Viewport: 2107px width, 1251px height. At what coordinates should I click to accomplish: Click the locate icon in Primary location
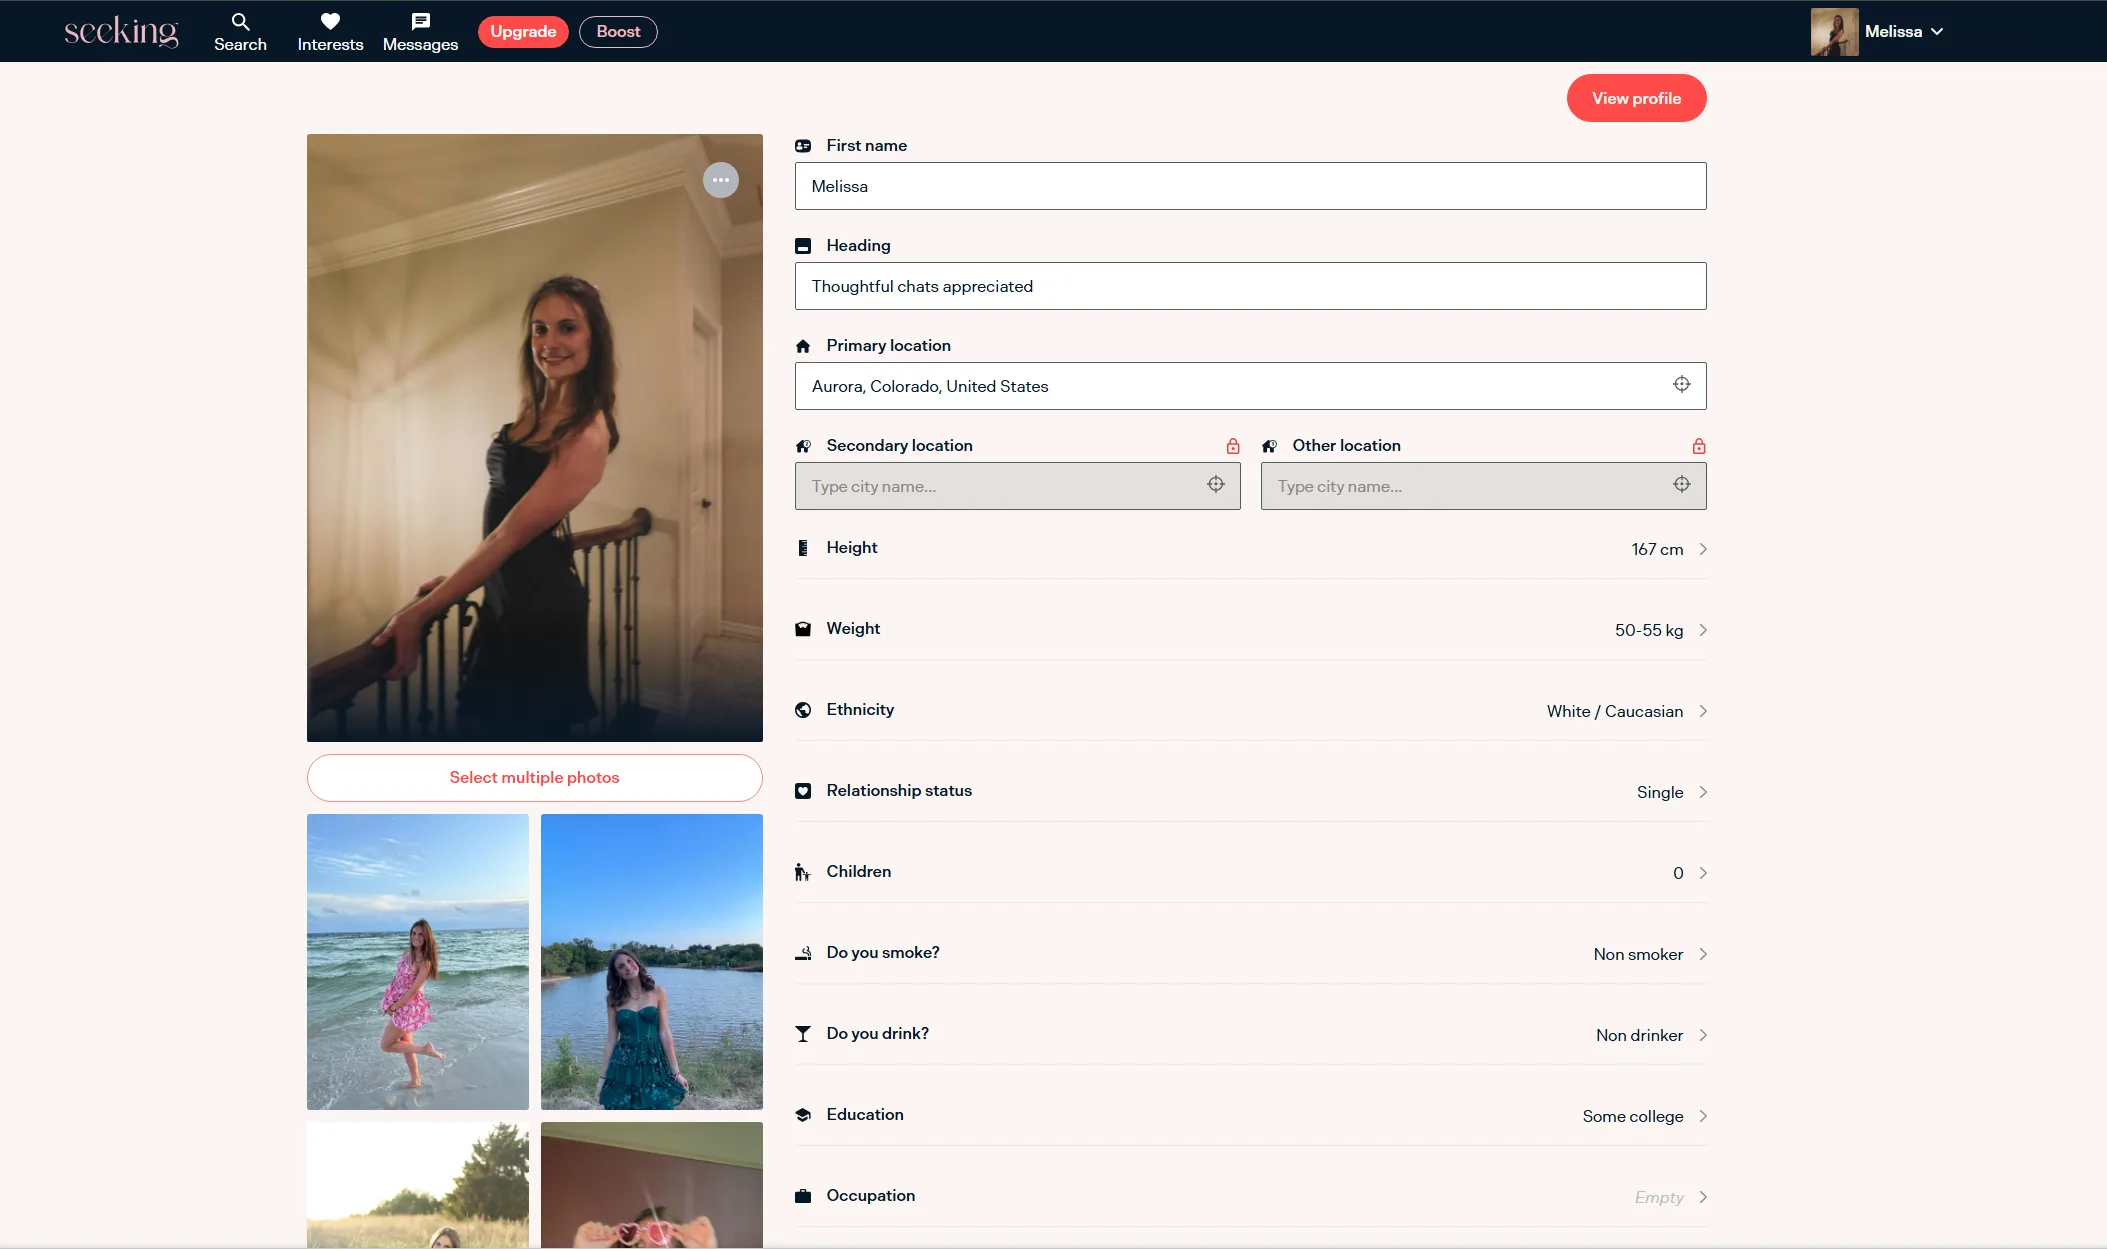(x=1681, y=385)
